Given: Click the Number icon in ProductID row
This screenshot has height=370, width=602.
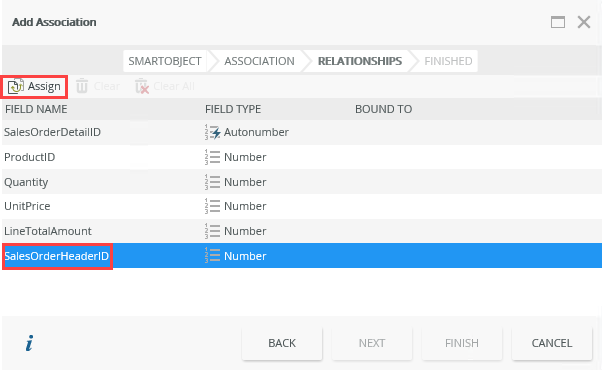Looking at the screenshot, I should 212,157.
